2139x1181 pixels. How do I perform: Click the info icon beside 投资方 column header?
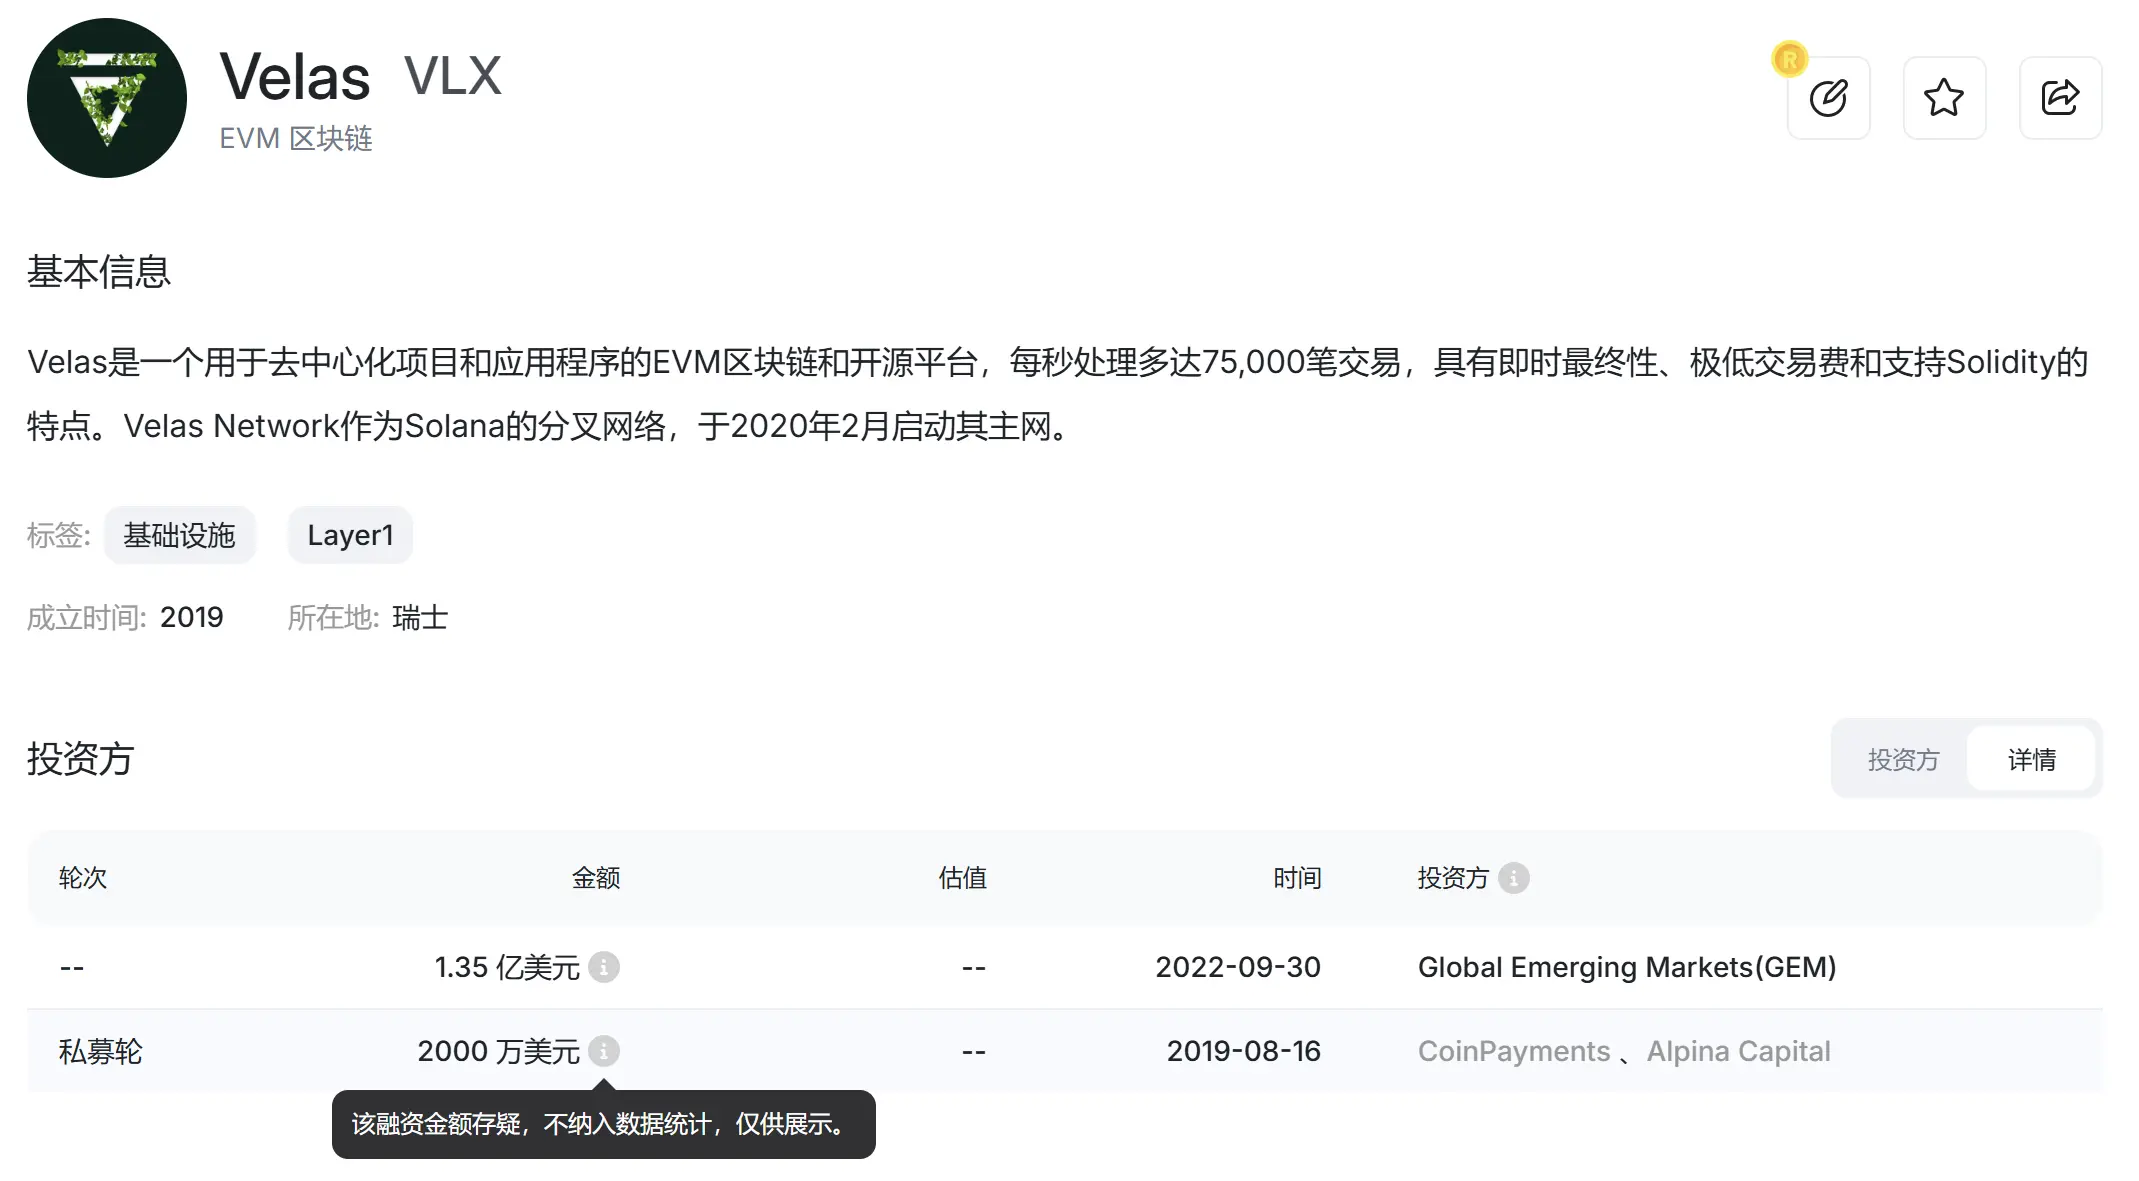pos(1513,878)
